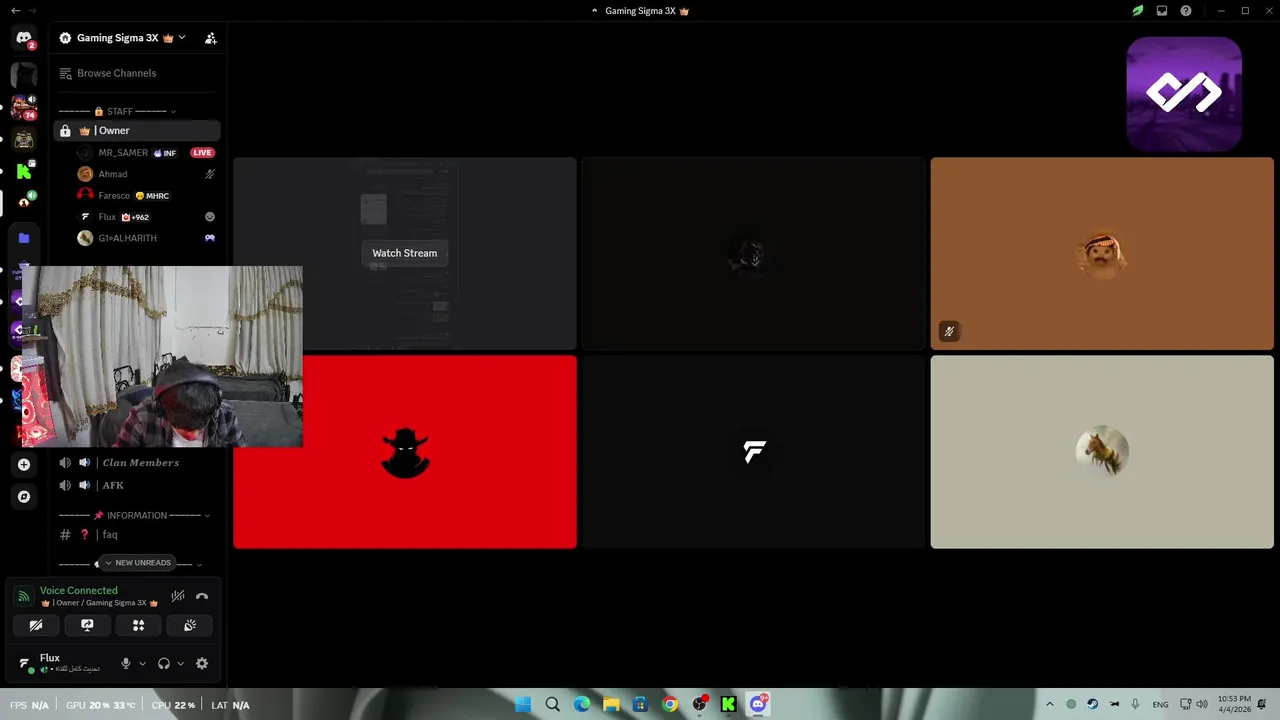
Task: Open headphone output options dropdown arrow
Action: 180,663
